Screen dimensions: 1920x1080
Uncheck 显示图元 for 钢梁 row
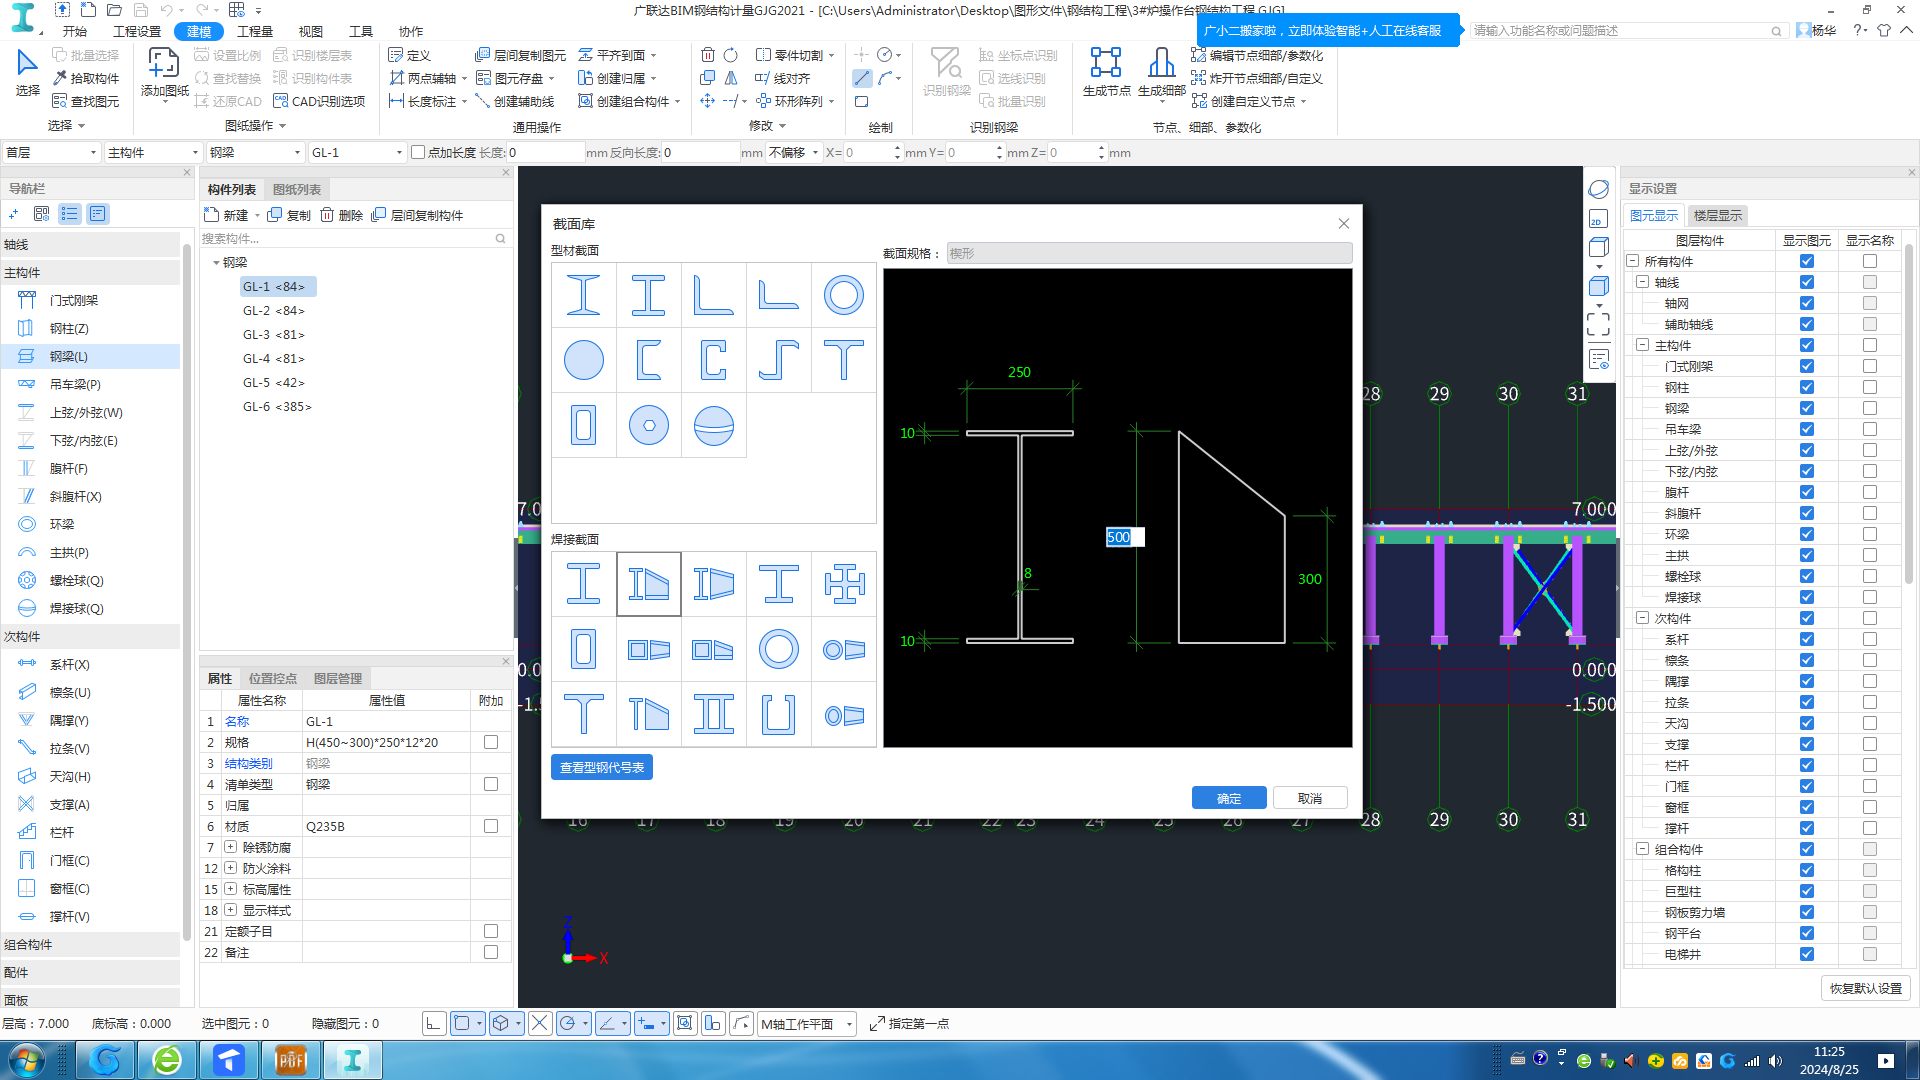tap(1806, 408)
